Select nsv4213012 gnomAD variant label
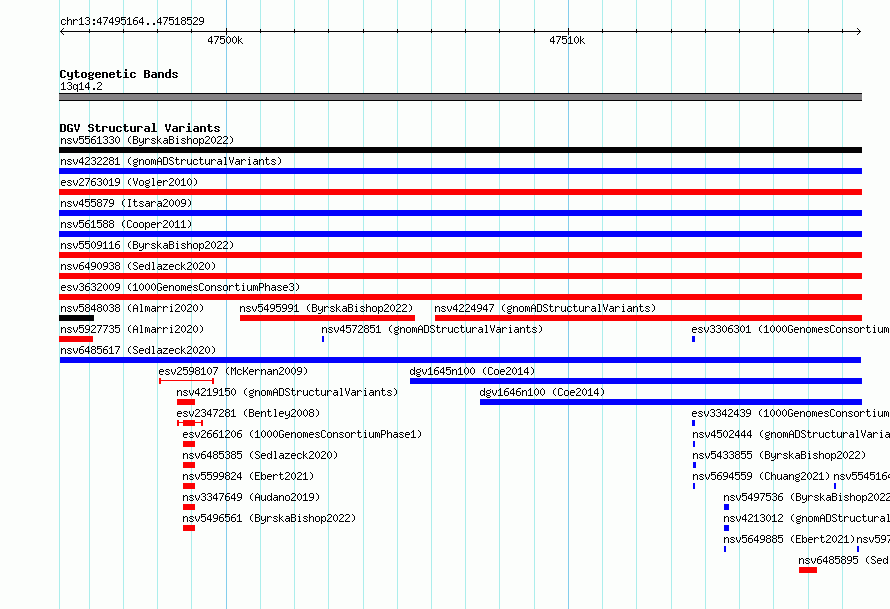Screen dimensions: 890x609 806,518
